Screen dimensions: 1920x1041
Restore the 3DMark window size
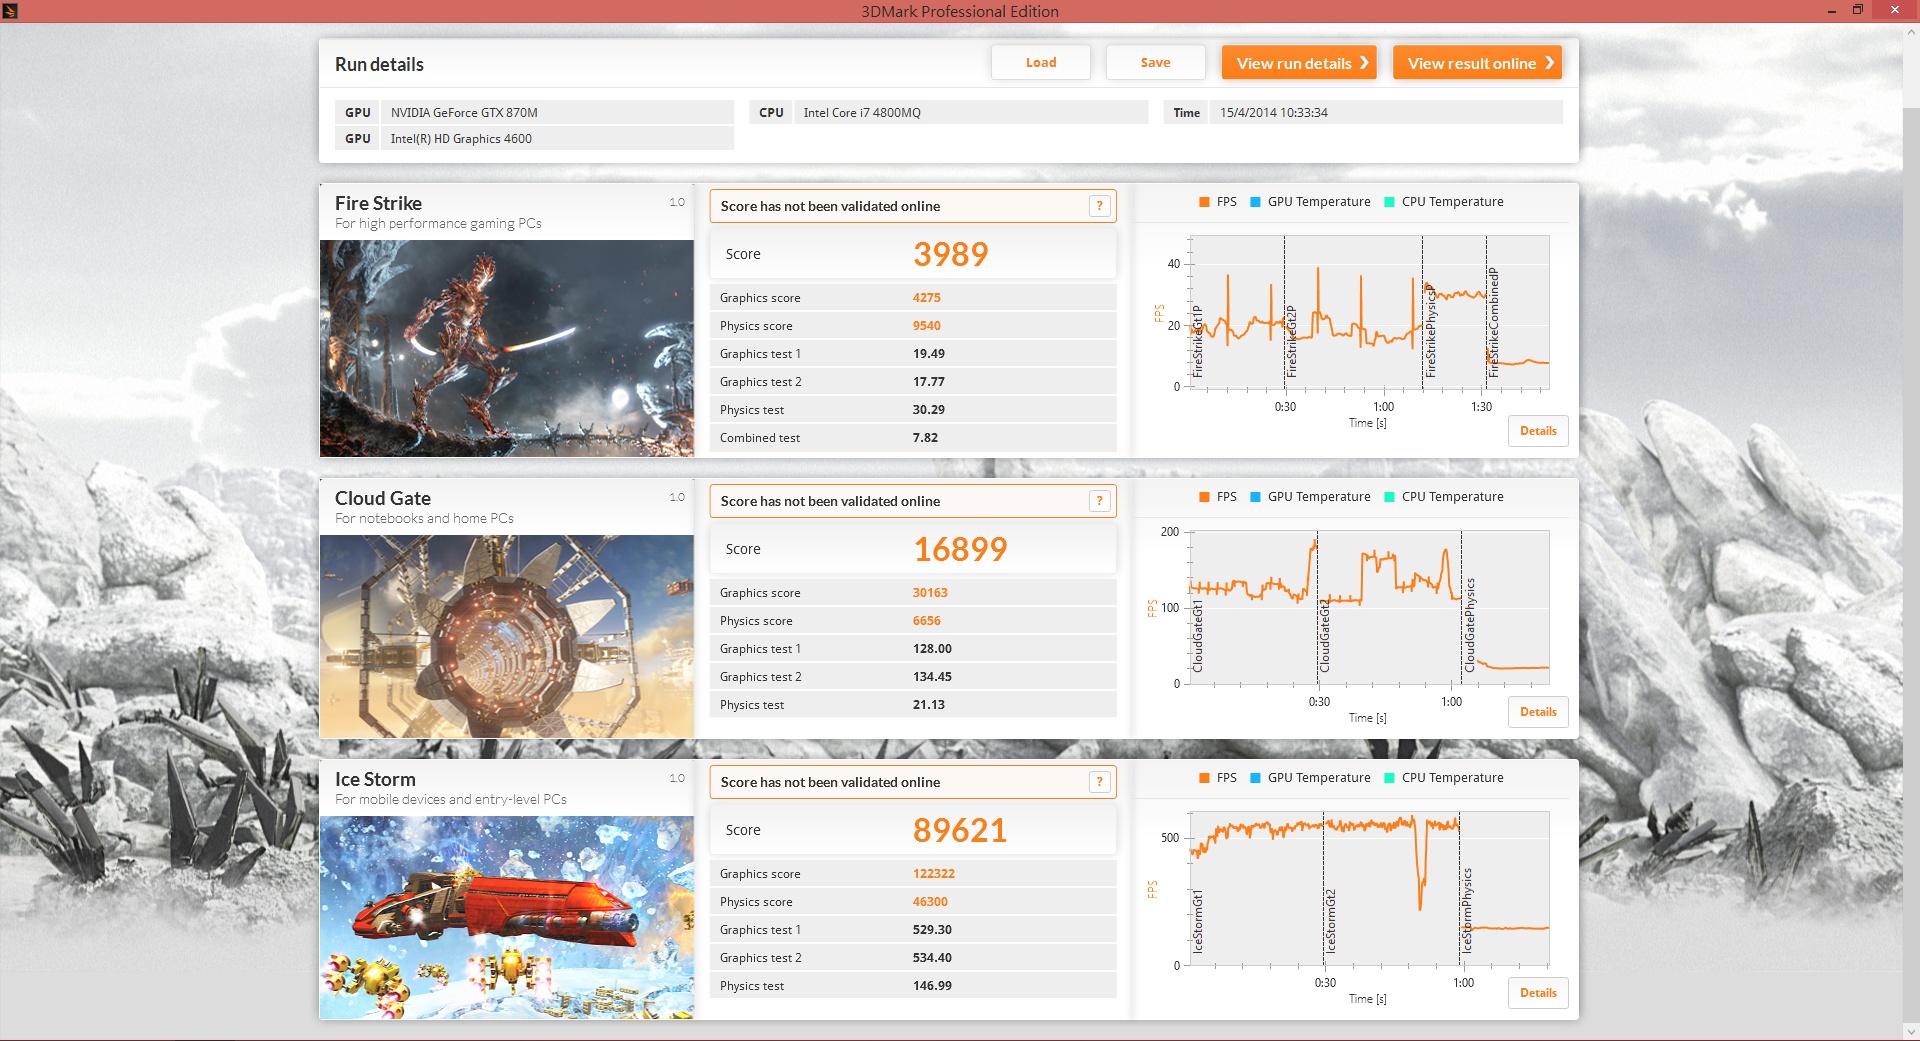click(x=1858, y=10)
